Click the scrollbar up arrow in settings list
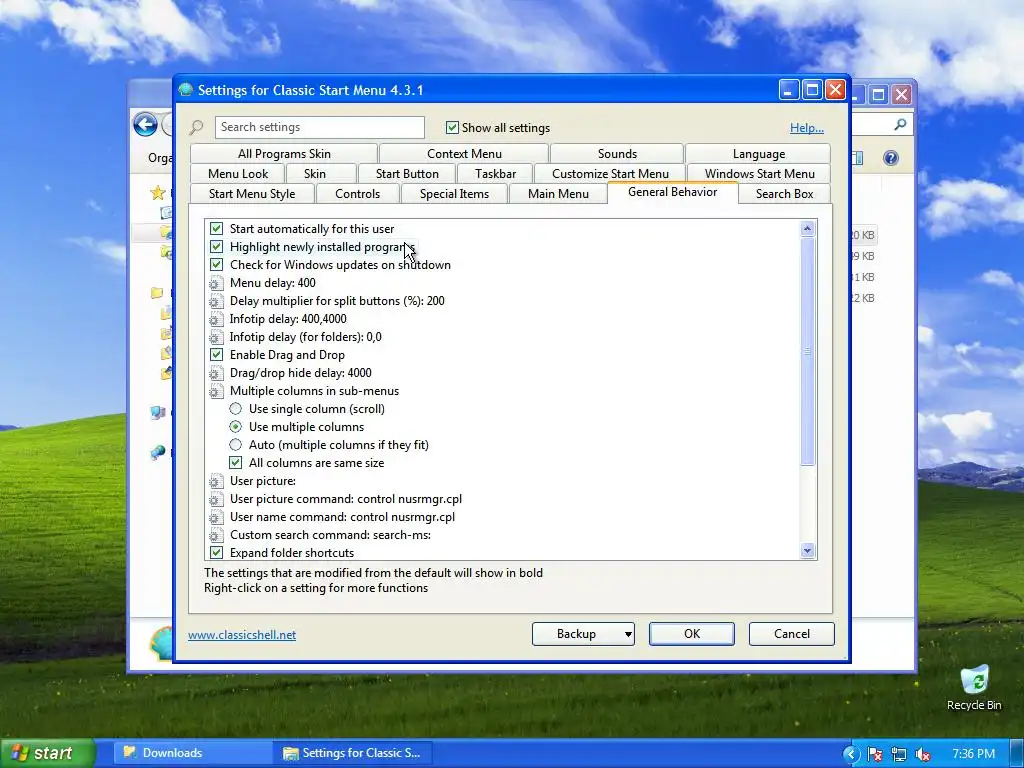The width and height of the screenshot is (1024, 768). click(807, 228)
